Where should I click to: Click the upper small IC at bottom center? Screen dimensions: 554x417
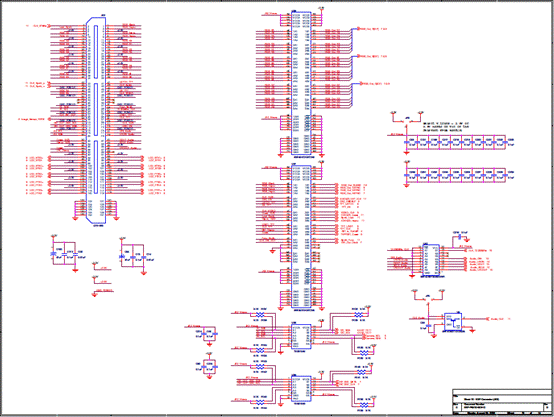point(301,336)
